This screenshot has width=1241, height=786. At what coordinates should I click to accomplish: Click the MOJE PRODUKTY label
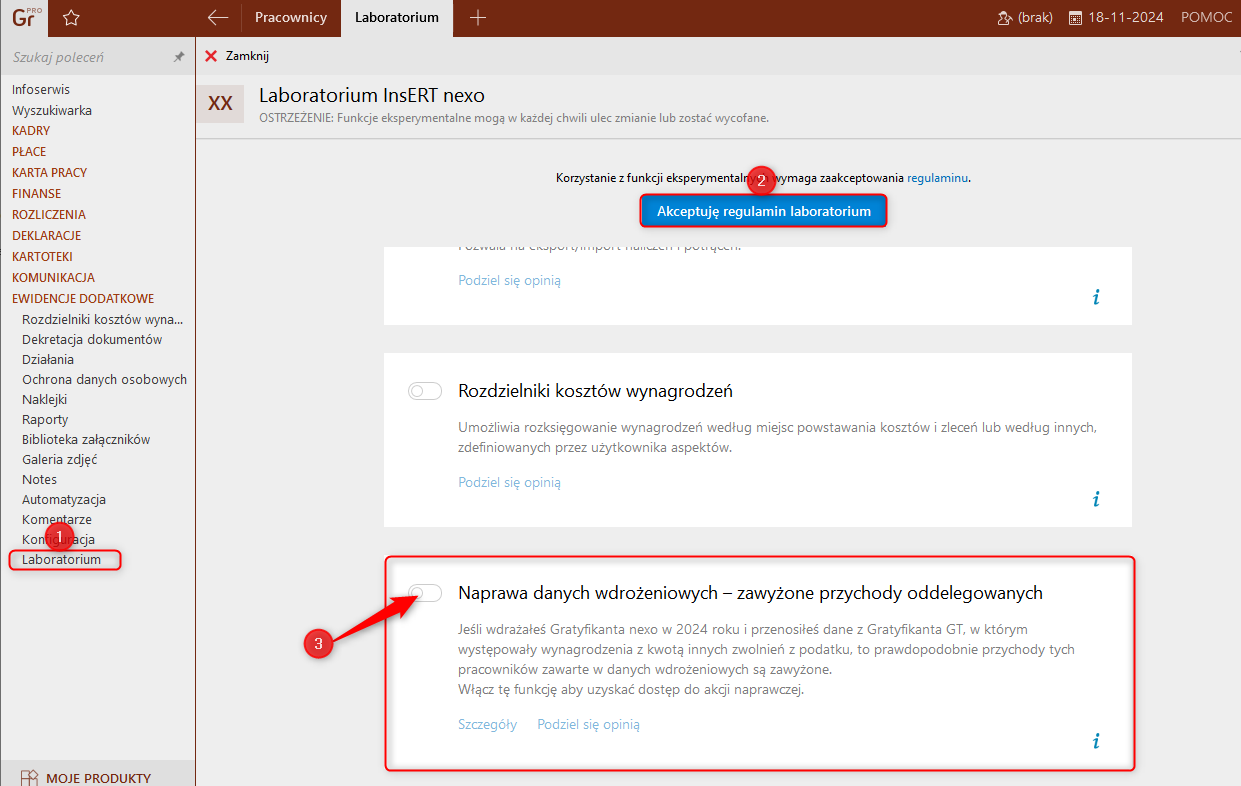99,778
